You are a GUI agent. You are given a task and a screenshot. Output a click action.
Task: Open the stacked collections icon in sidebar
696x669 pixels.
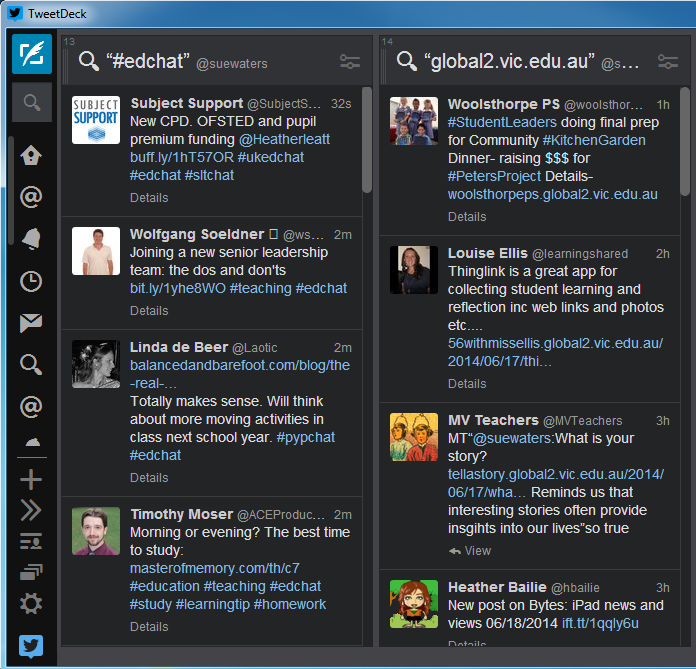[31, 572]
